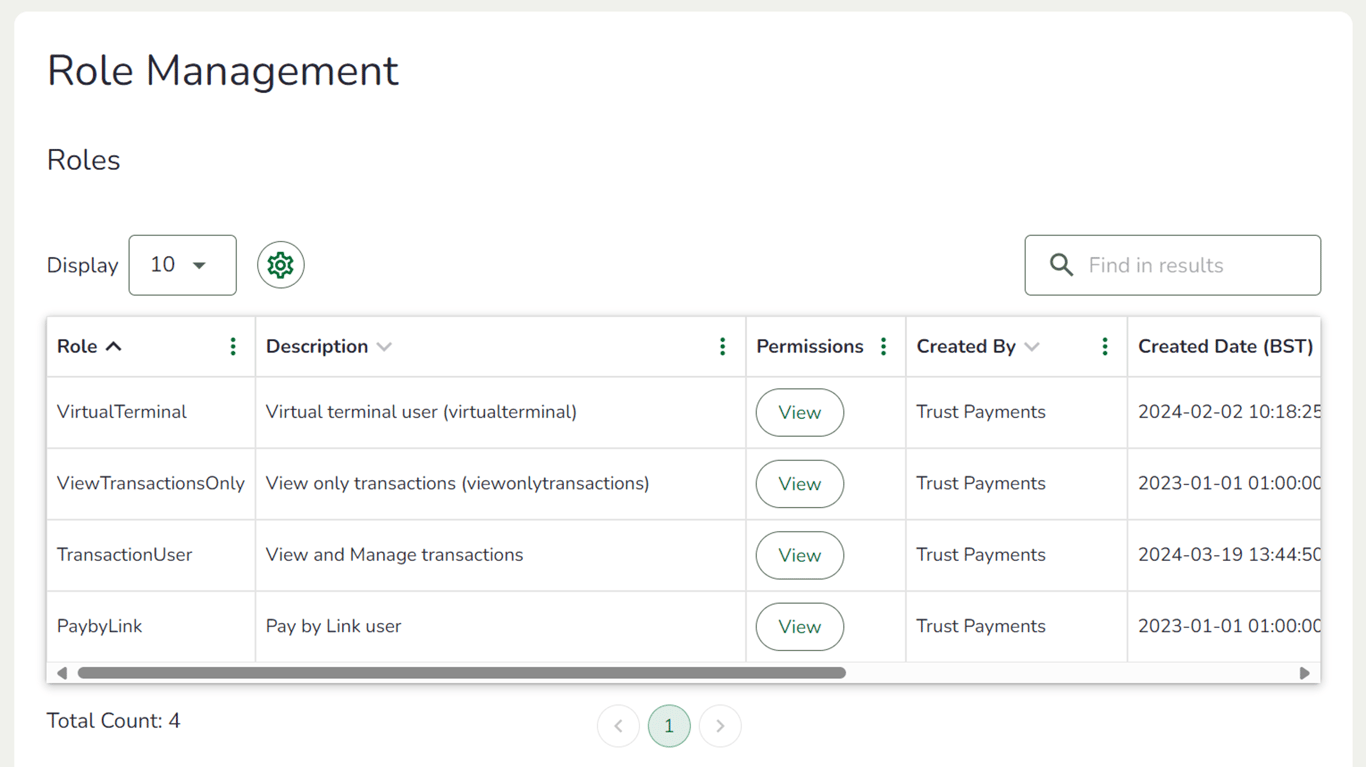
Task: Go to the next page
Action: 720,726
